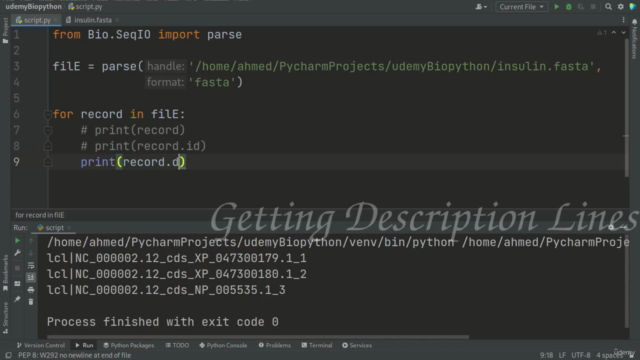Open IDE settings gear icon at top
Viewport: 640px width, 360px height.
[x=620, y=7]
